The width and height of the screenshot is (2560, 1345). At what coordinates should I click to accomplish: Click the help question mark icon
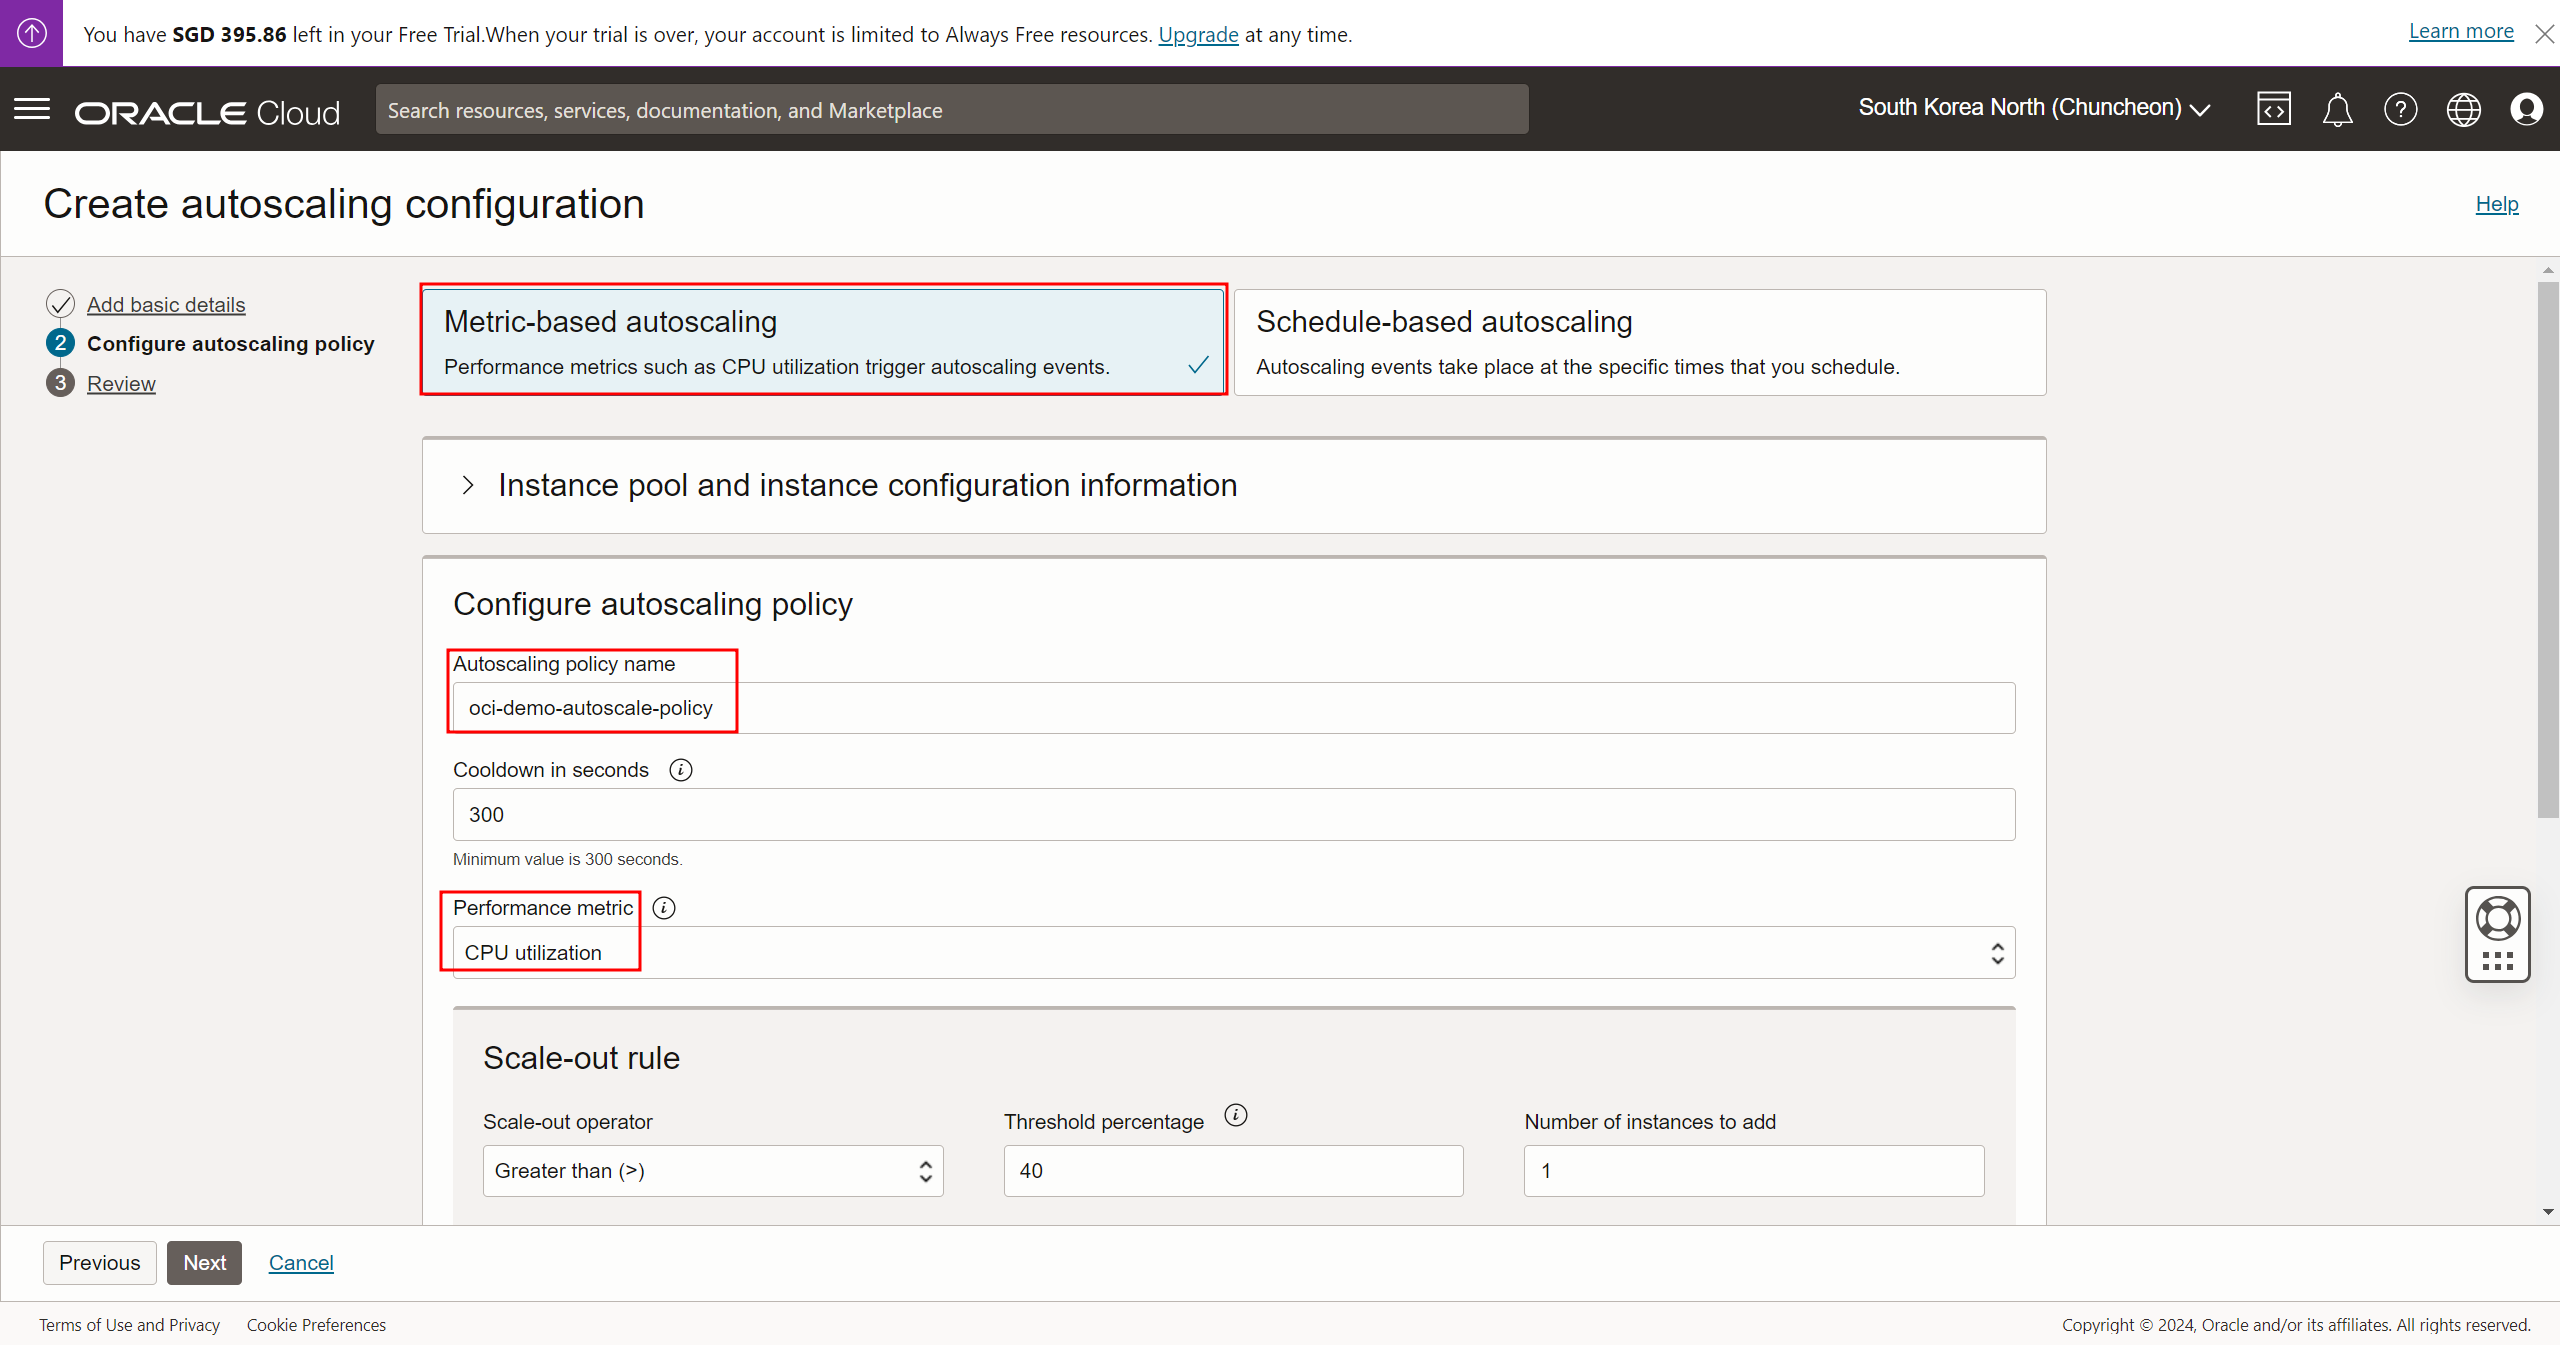click(x=2400, y=109)
